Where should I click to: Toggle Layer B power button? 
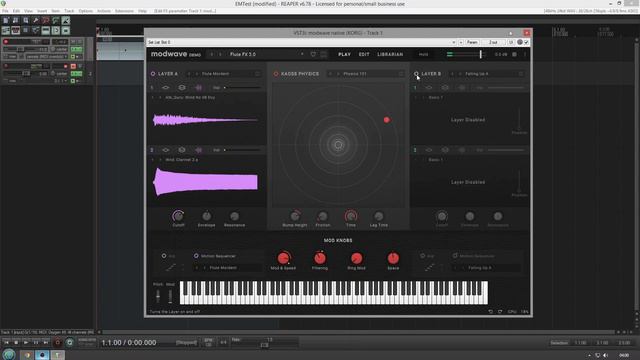[416, 74]
